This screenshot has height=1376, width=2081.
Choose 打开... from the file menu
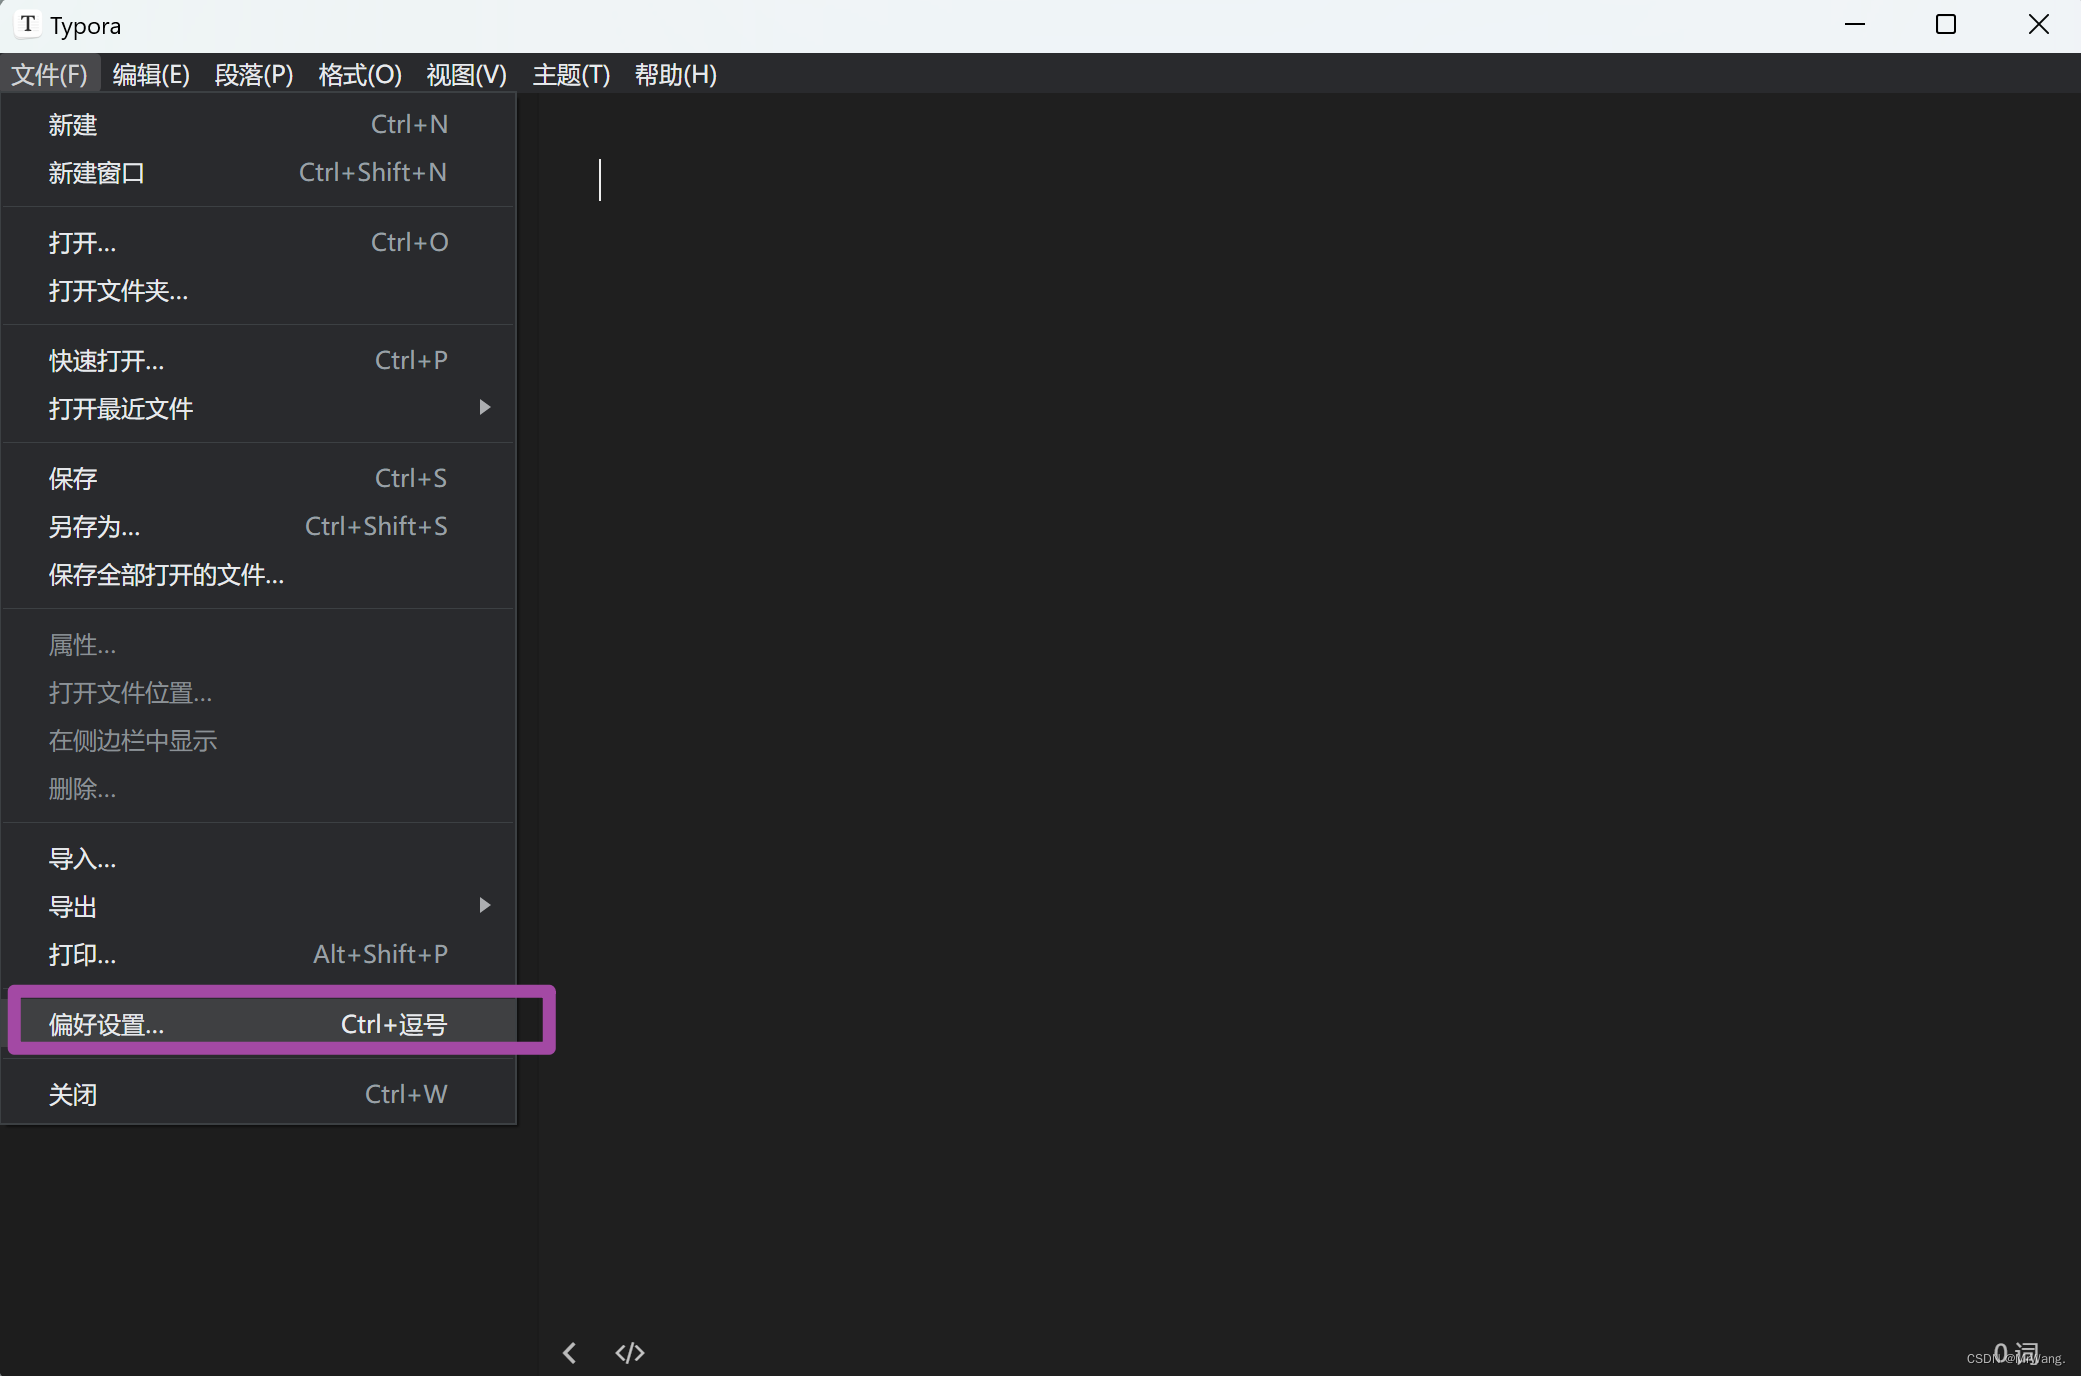point(258,243)
